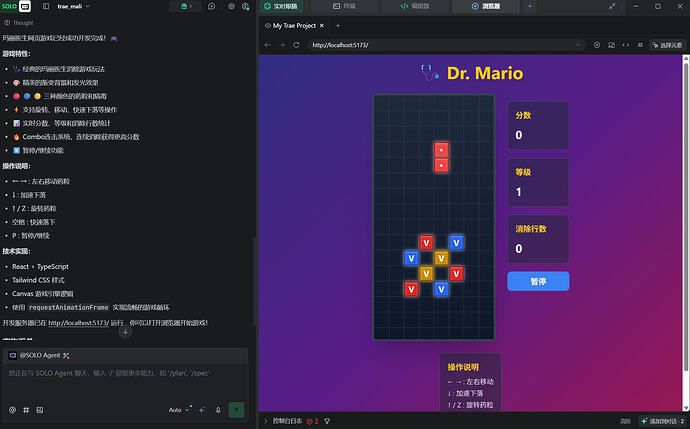
Task: Expand the 控制台日志 console log panel
Action: click(x=283, y=421)
